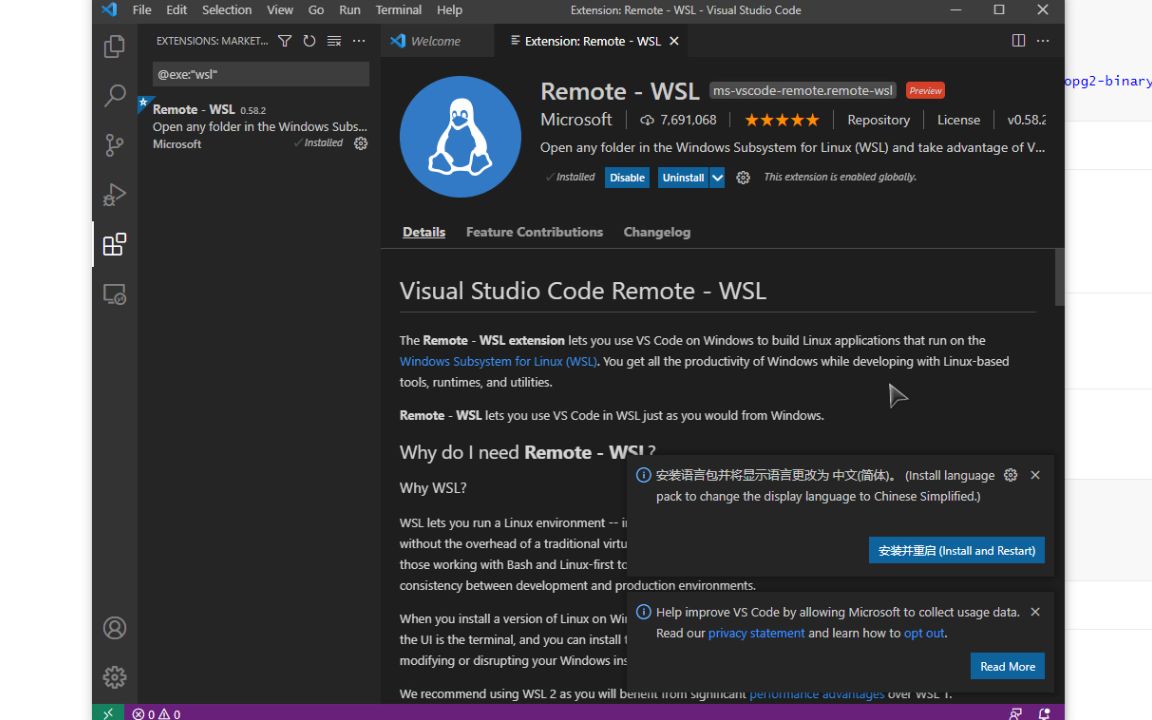
Task: Open the privacy statement link
Action: pos(756,633)
